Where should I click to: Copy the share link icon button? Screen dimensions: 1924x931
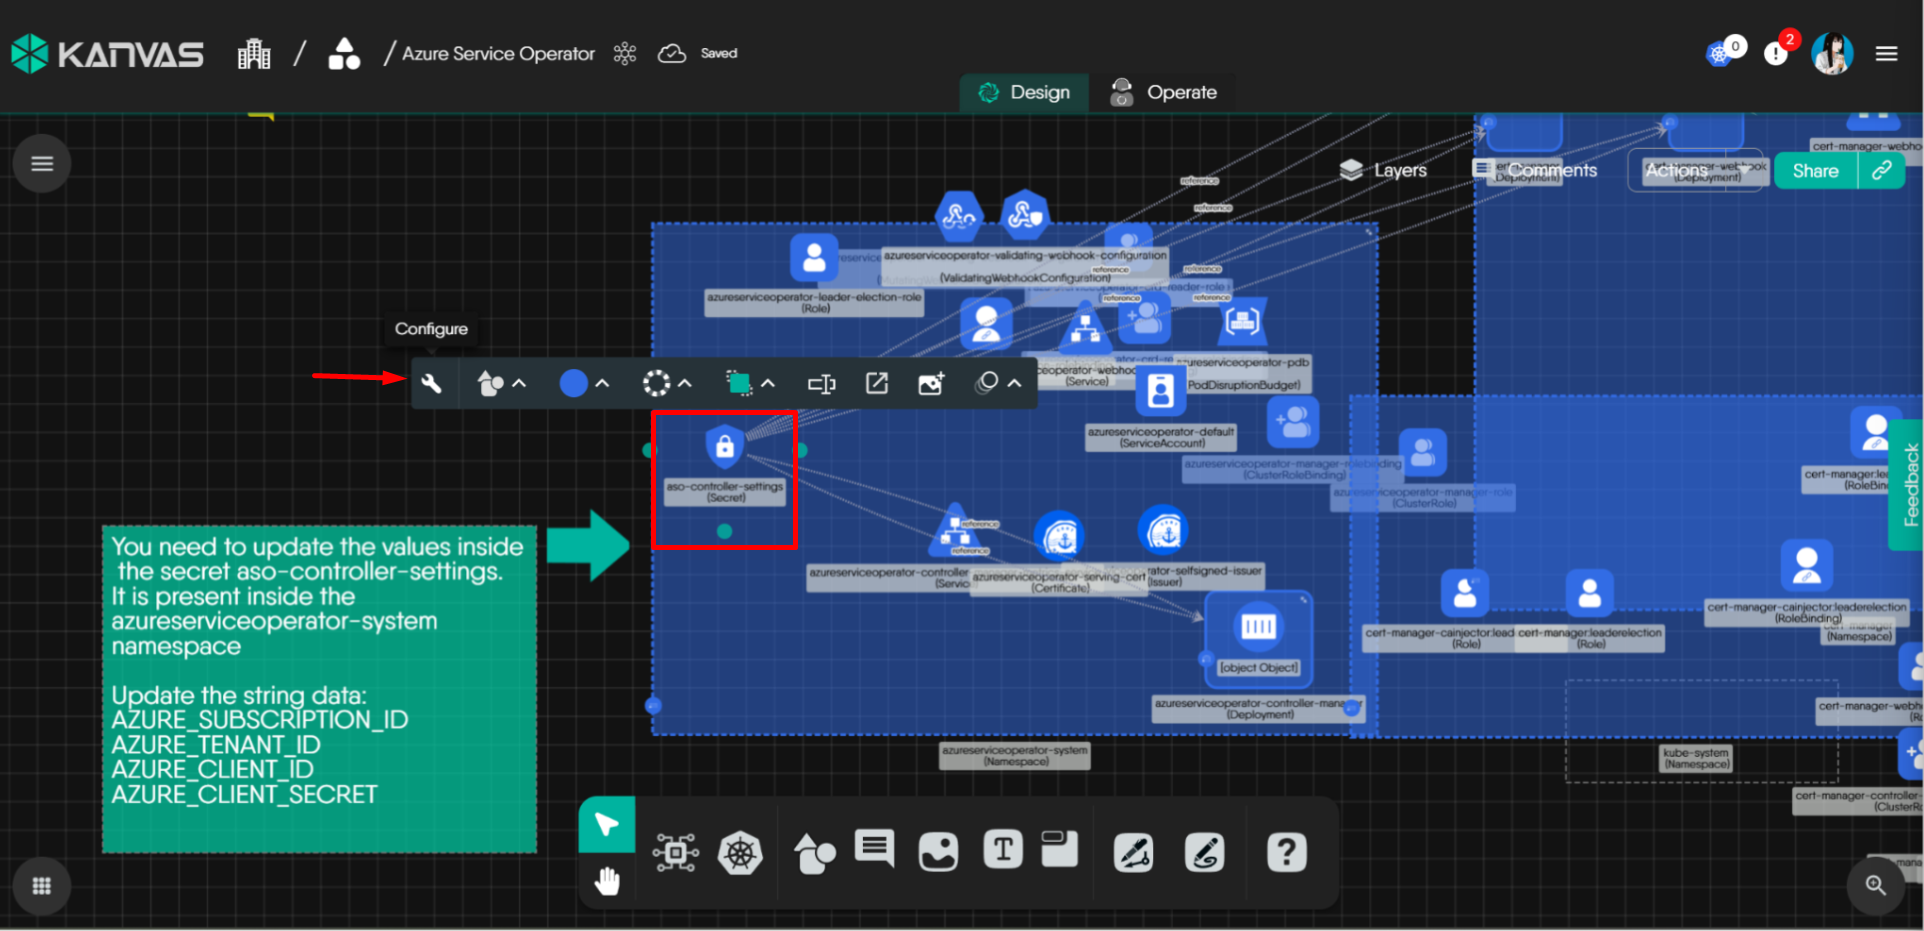click(1882, 171)
